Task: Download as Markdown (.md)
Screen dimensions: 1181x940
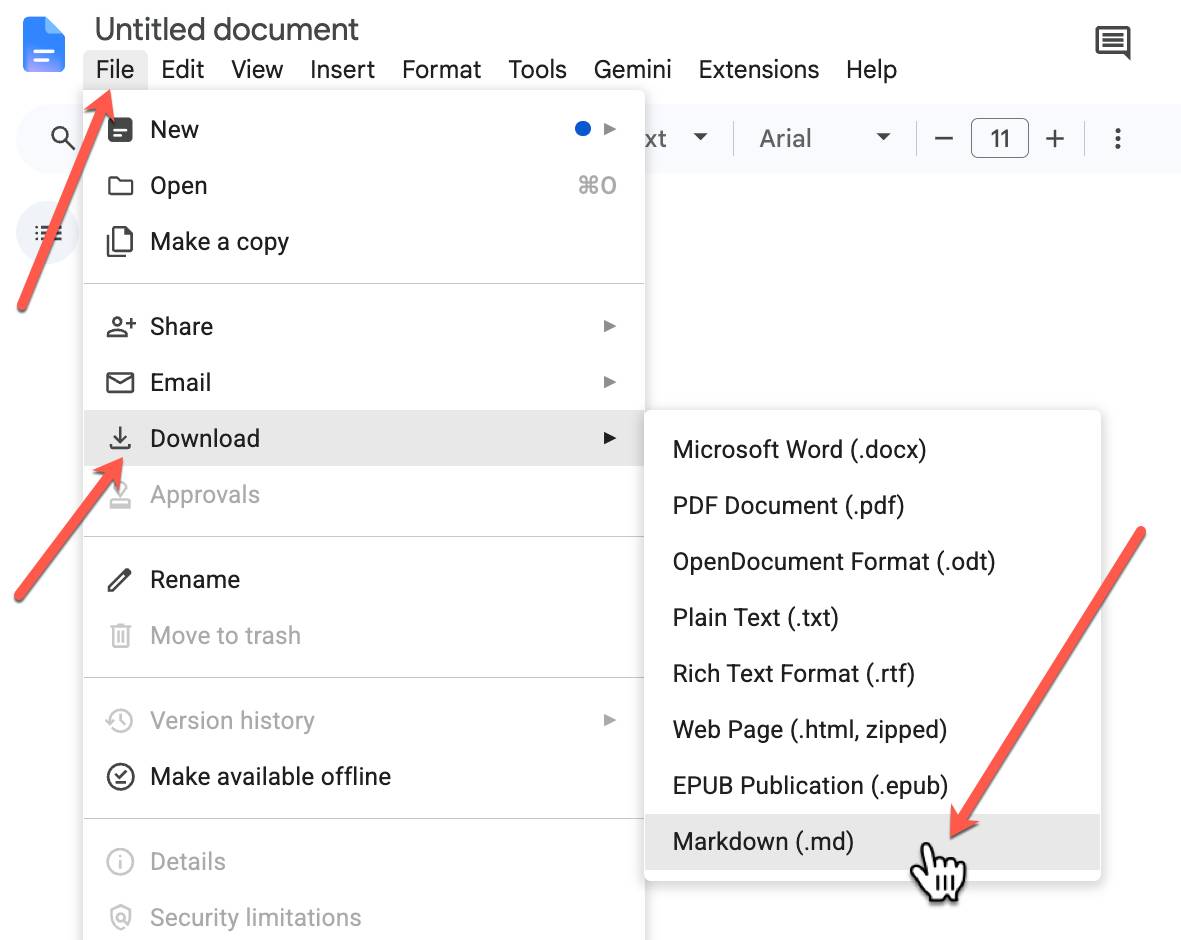Action: pyautogui.click(x=873, y=842)
